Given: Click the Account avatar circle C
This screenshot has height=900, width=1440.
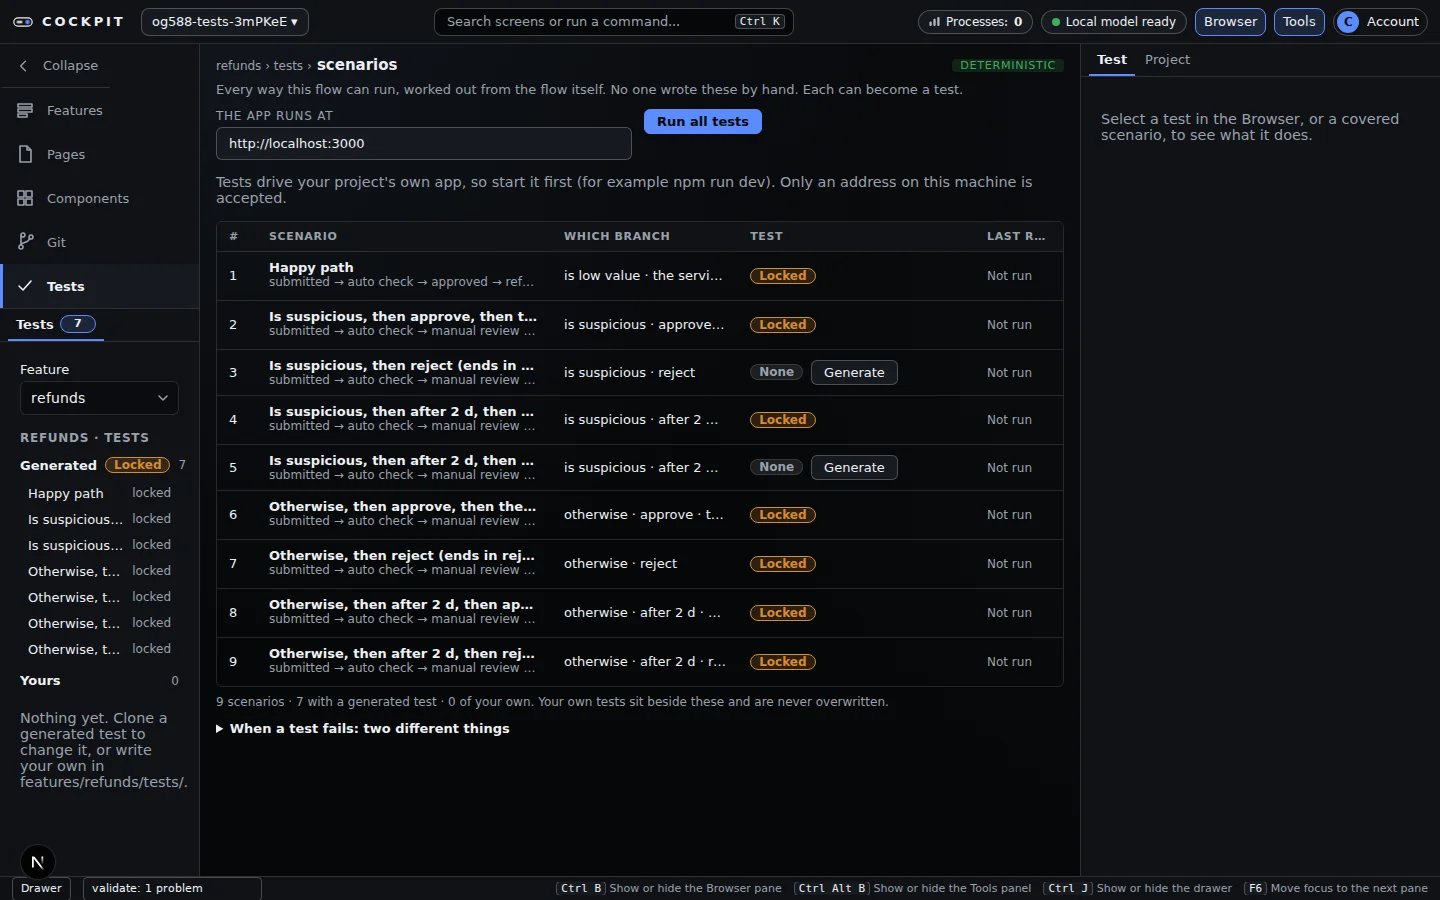Looking at the screenshot, I should 1348,21.
